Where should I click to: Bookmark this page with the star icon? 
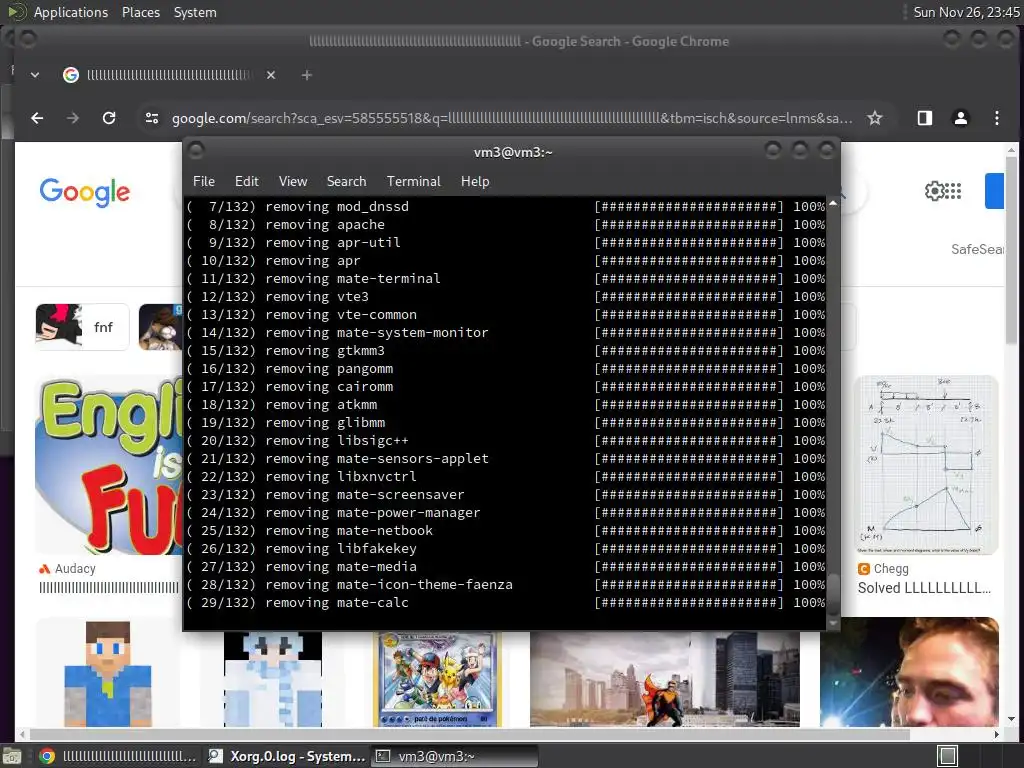coord(874,118)
